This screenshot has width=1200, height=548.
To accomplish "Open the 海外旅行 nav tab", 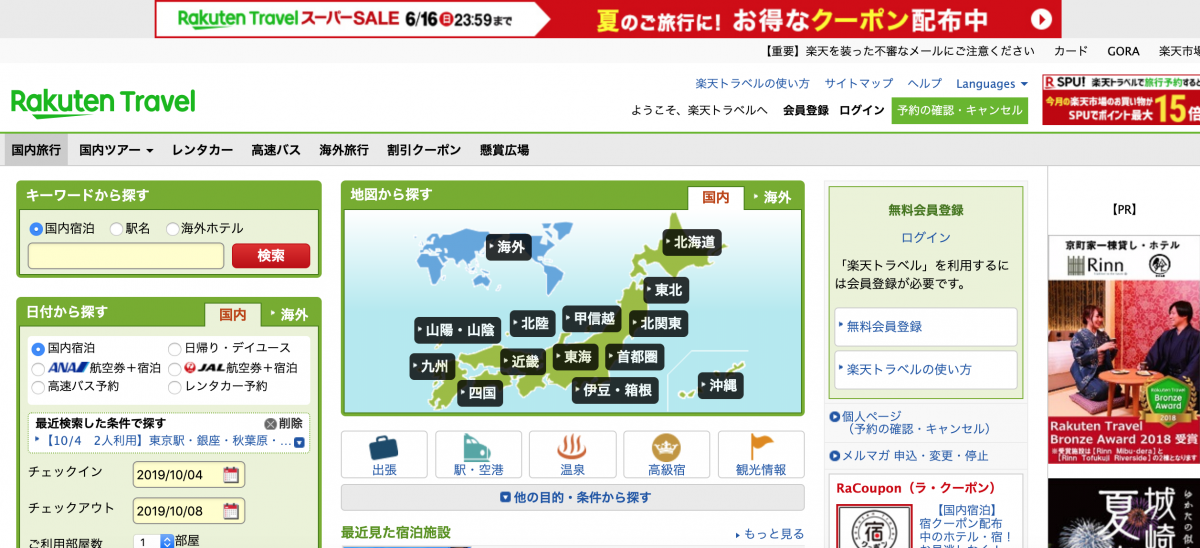I will (x=344, y=150).
